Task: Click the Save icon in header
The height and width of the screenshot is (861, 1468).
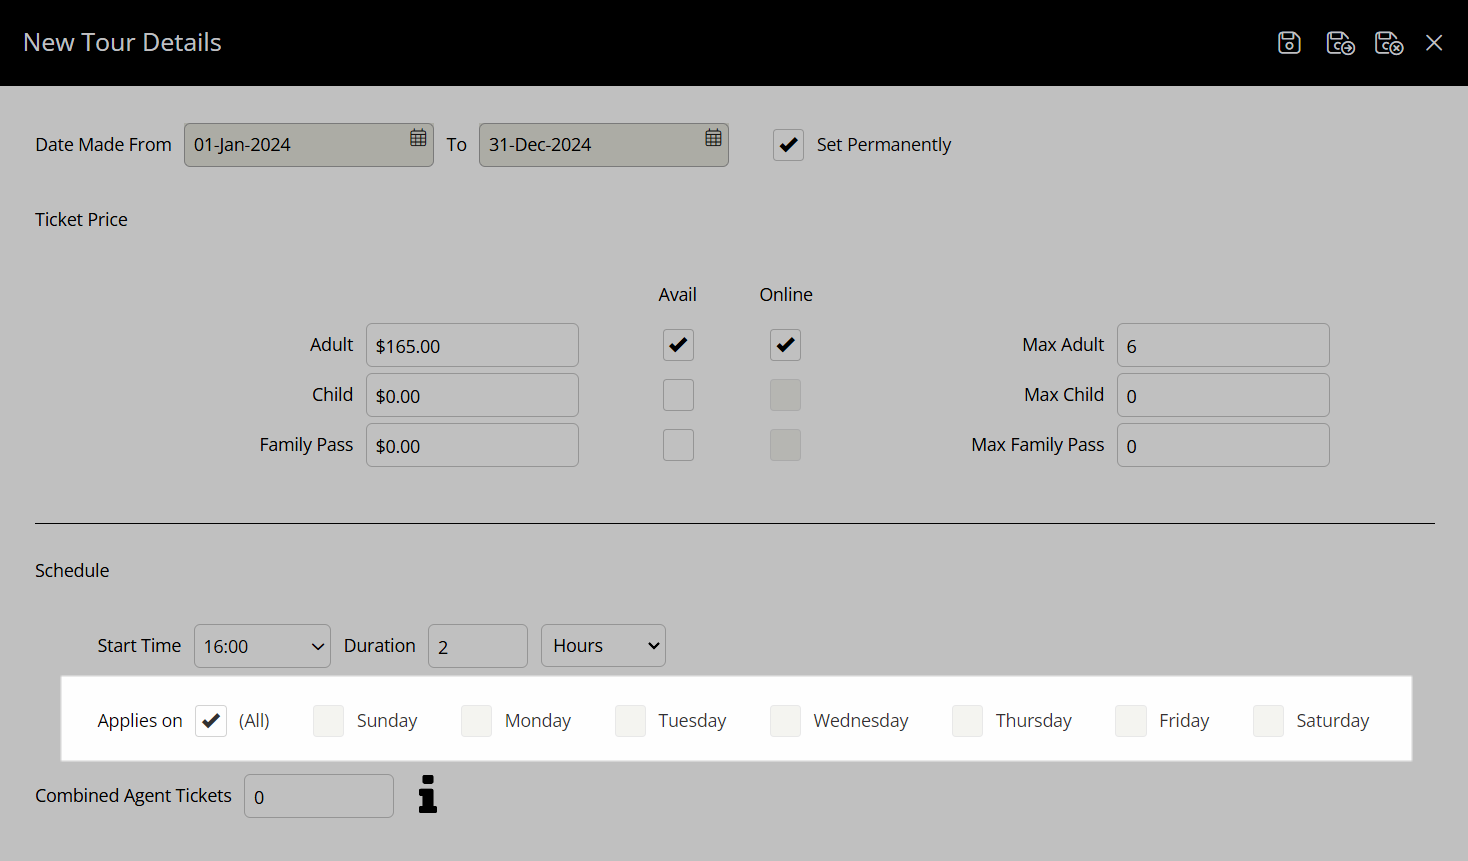Action: (x=1289, y=43)
